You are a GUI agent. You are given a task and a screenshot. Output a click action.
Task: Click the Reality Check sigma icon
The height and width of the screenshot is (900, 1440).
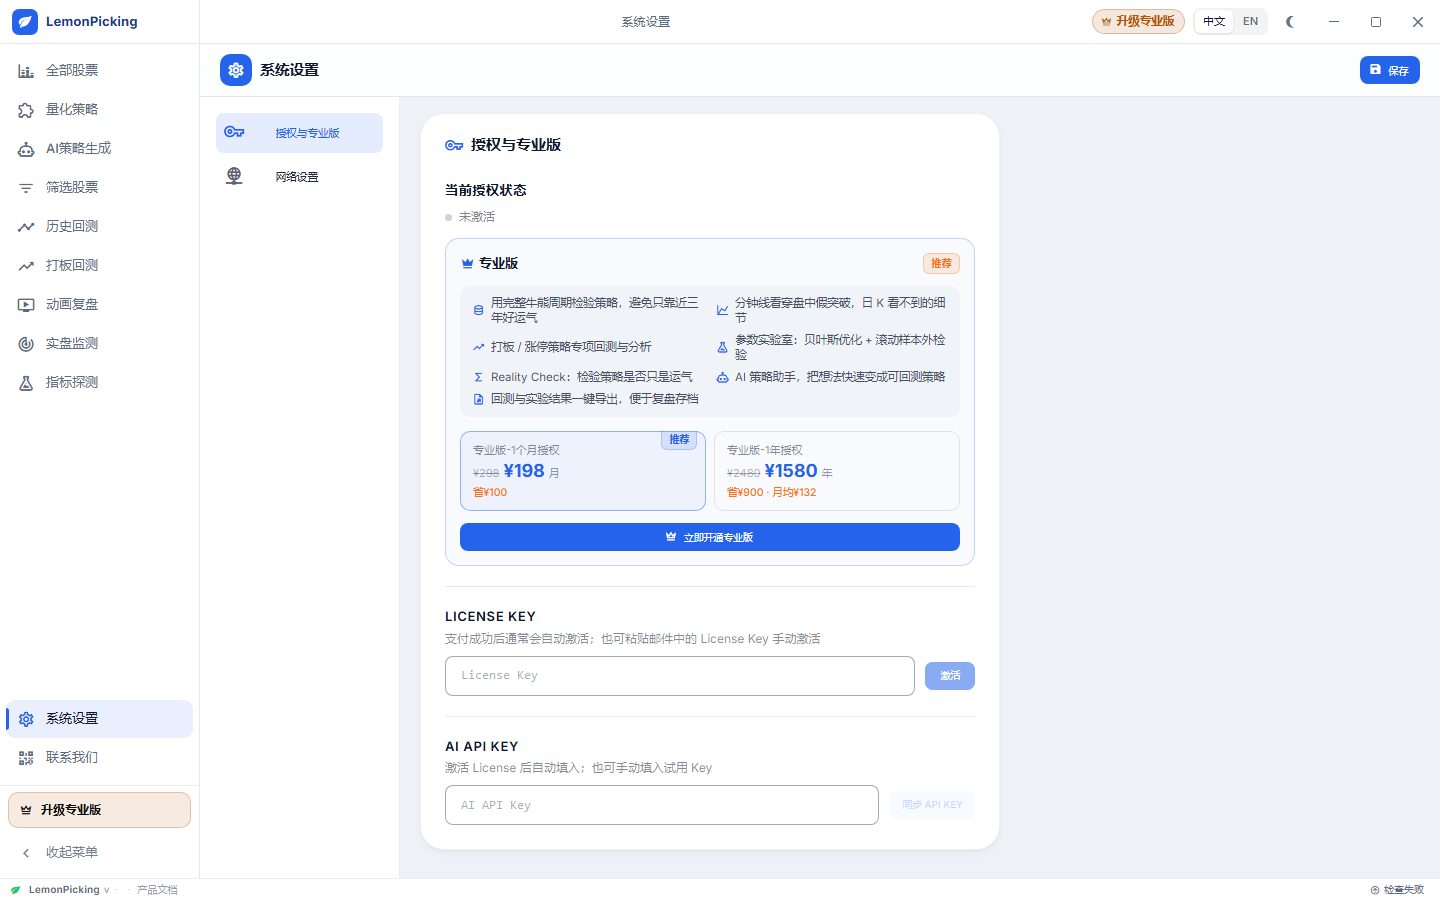tap(478, 378)
